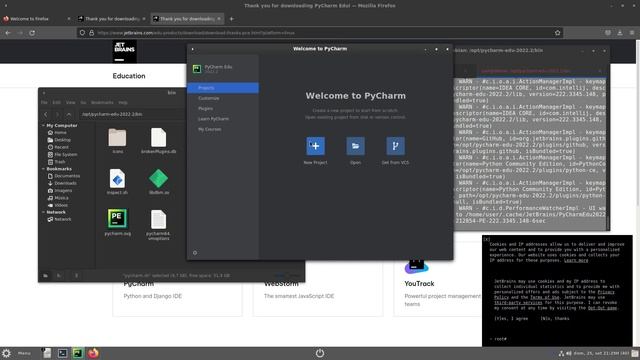Open My Courses in PyCharm sidebar

coord(209,129)
